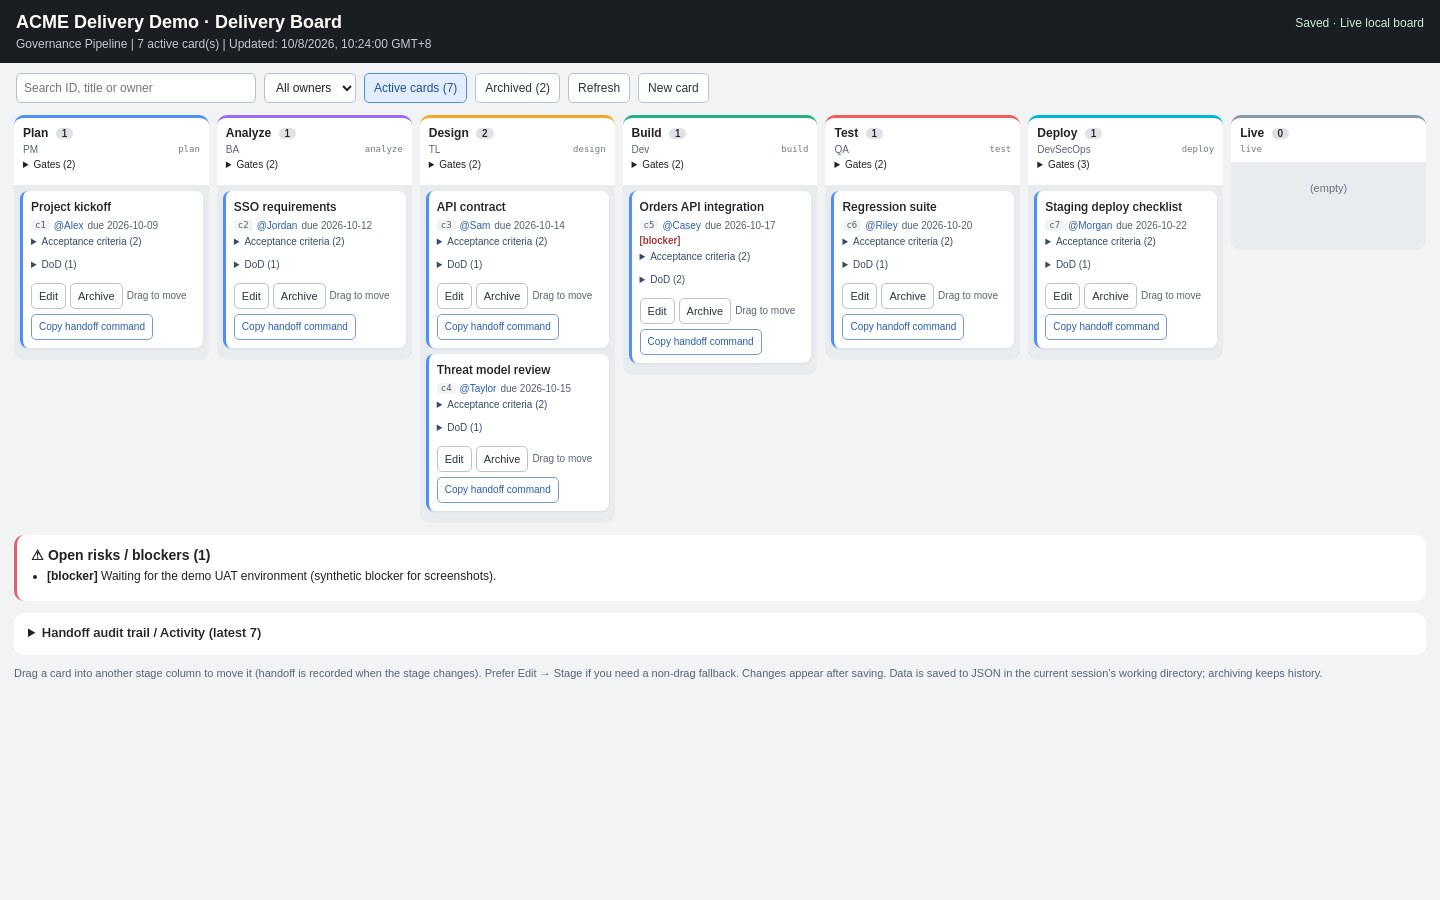Expand Gates (2) in the Plan column

[49, 165]
